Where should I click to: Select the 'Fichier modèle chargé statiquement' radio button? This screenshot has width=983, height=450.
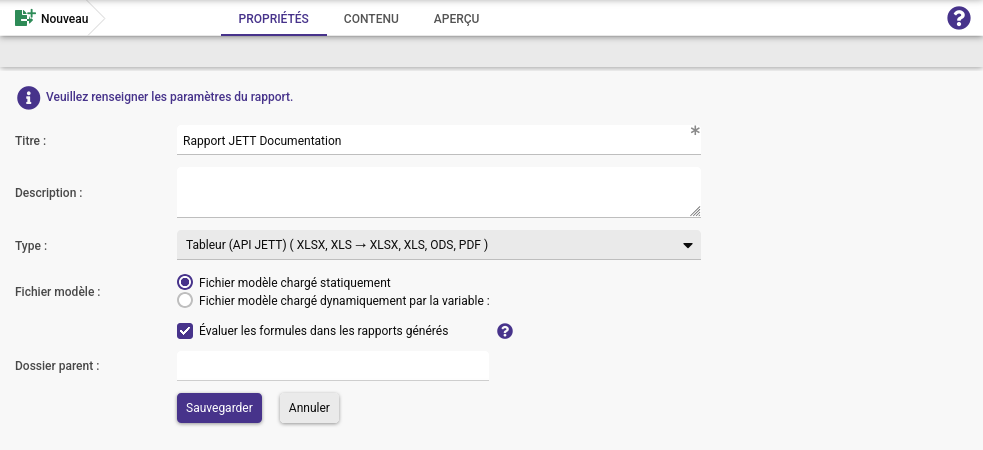coord(185,283)
